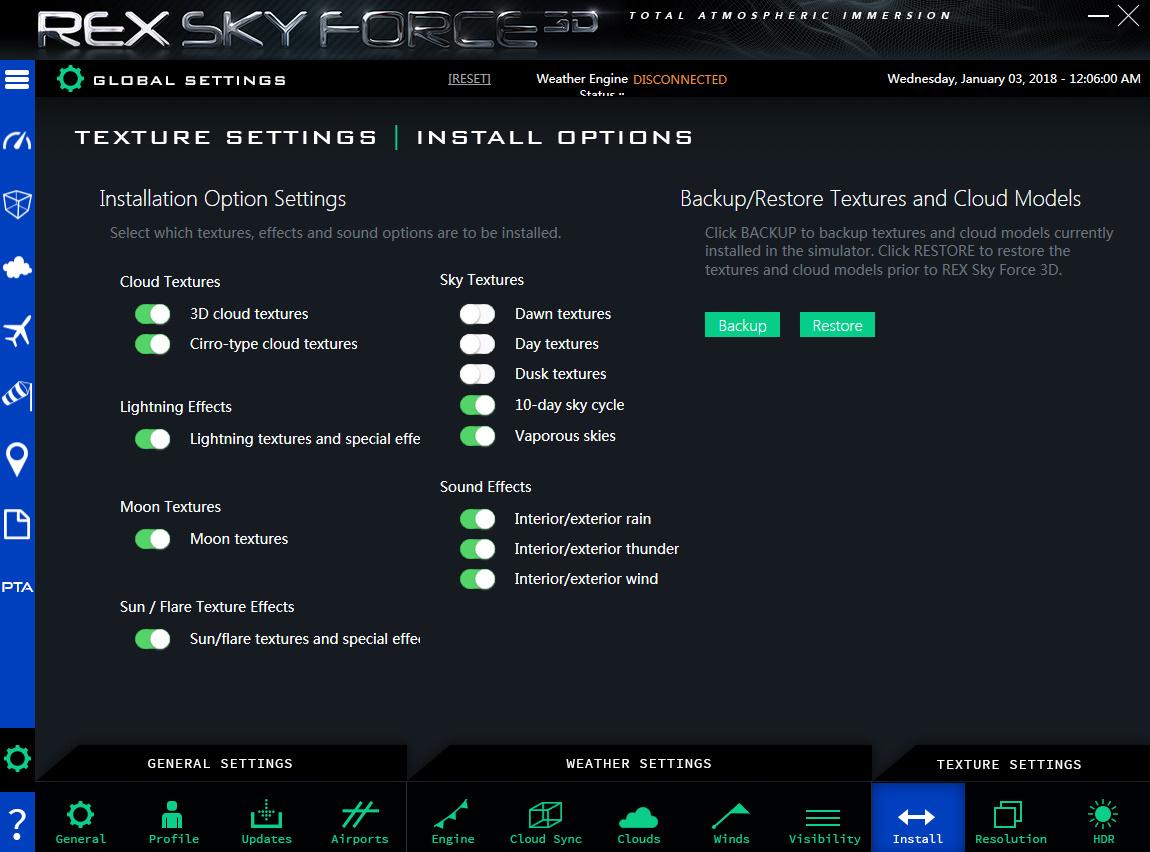
Task: Enable the Dawn textures switch
Action: 477,314
